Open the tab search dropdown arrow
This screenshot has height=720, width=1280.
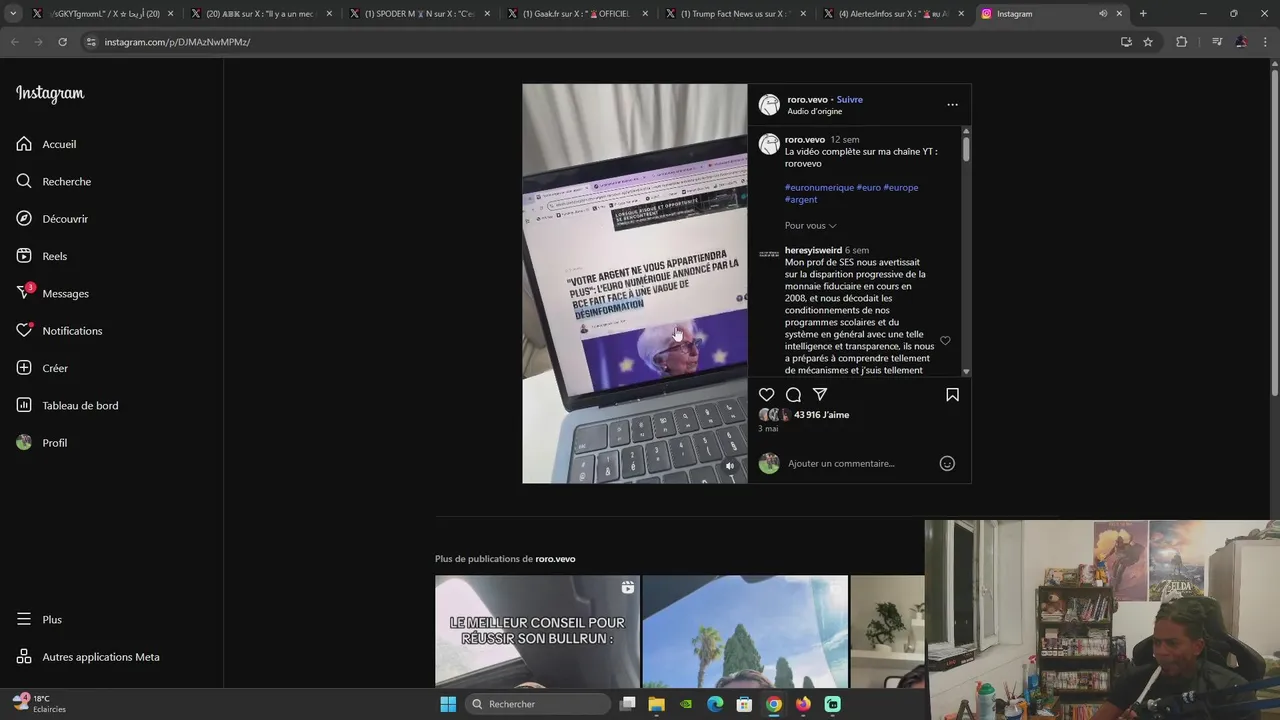click(x=13, y=14)
